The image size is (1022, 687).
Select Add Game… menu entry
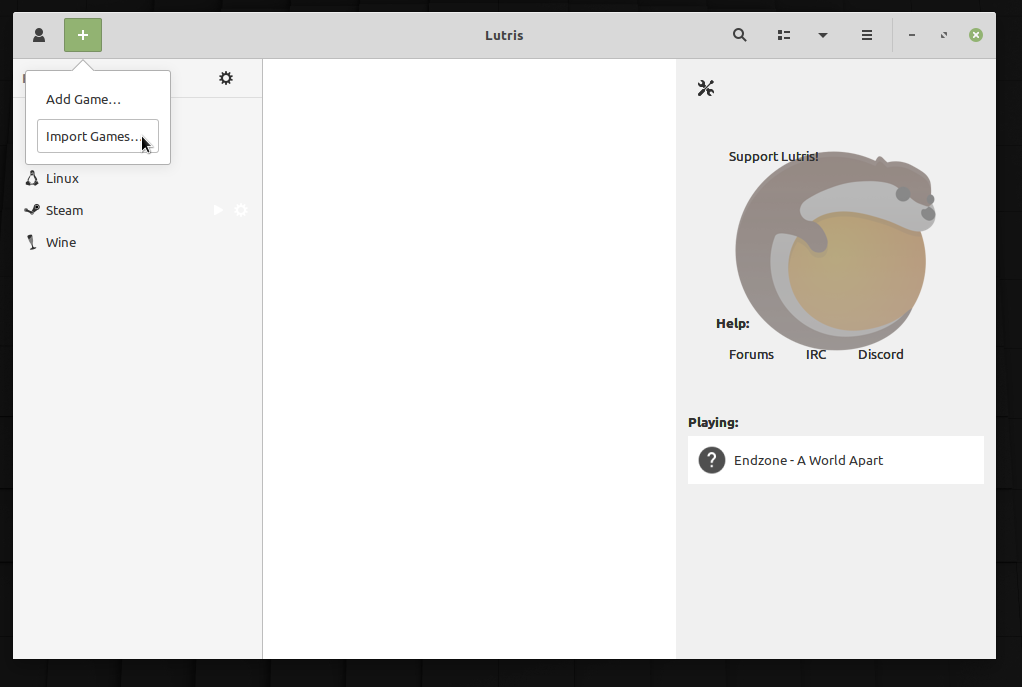coord(98,100)
